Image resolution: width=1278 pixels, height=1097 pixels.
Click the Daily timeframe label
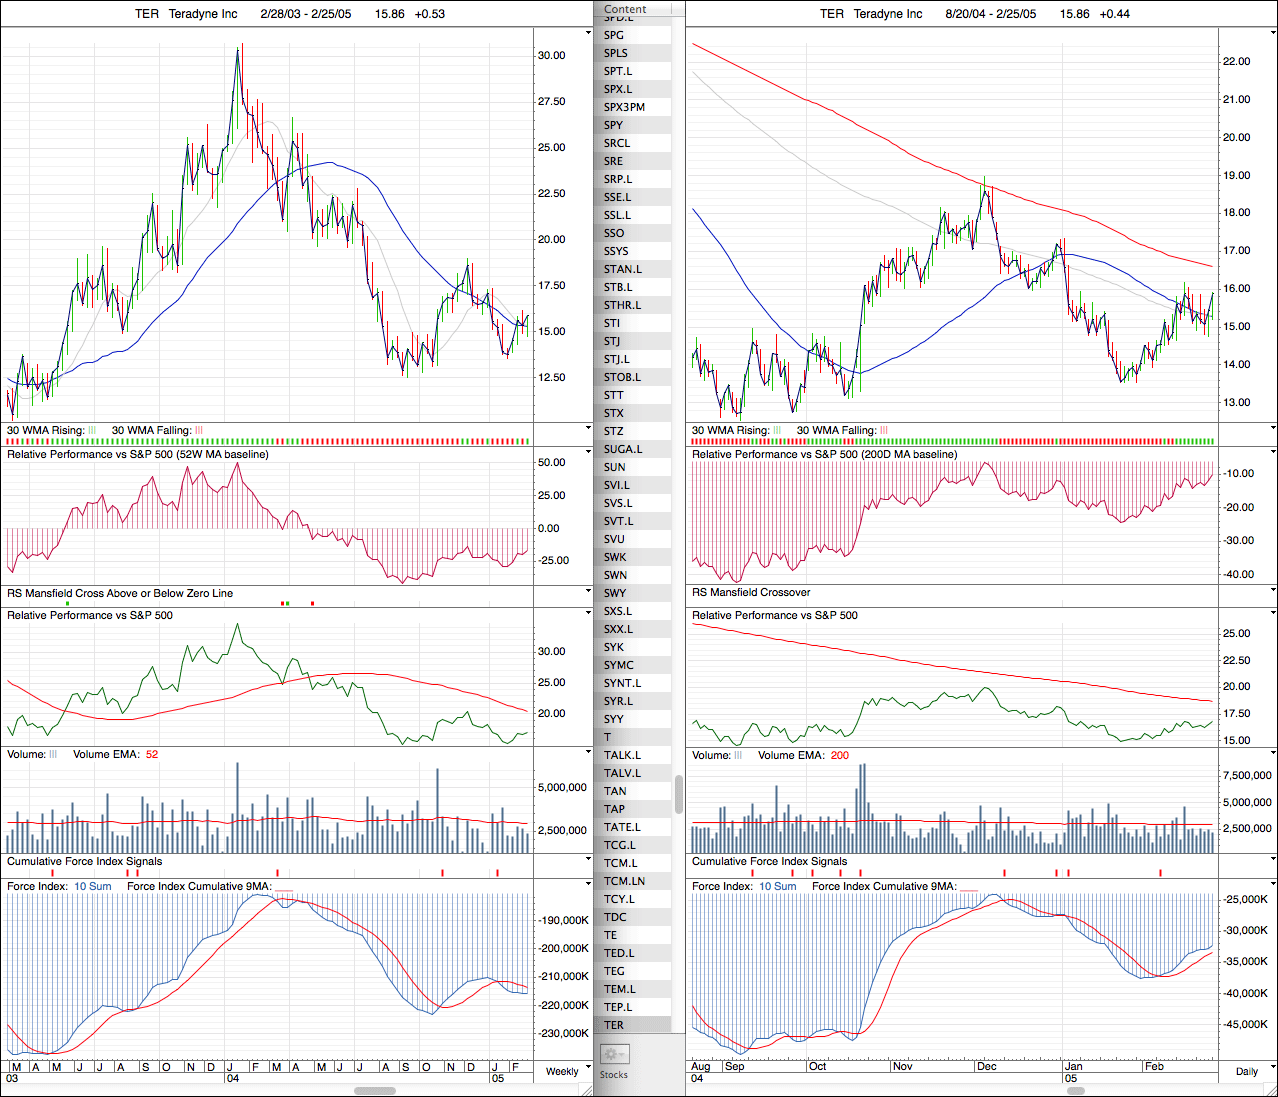[x=1246, y=1071]
